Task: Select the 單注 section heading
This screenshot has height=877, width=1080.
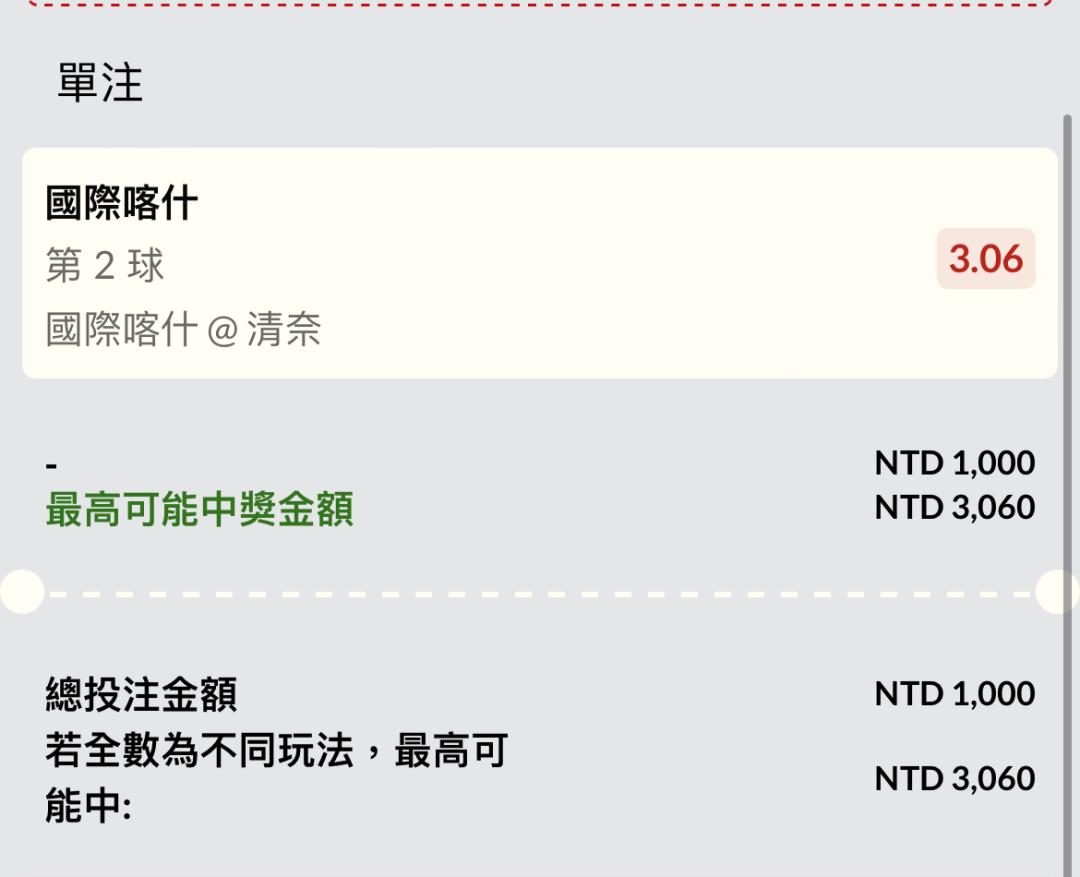Action: [x=100, y=82]
